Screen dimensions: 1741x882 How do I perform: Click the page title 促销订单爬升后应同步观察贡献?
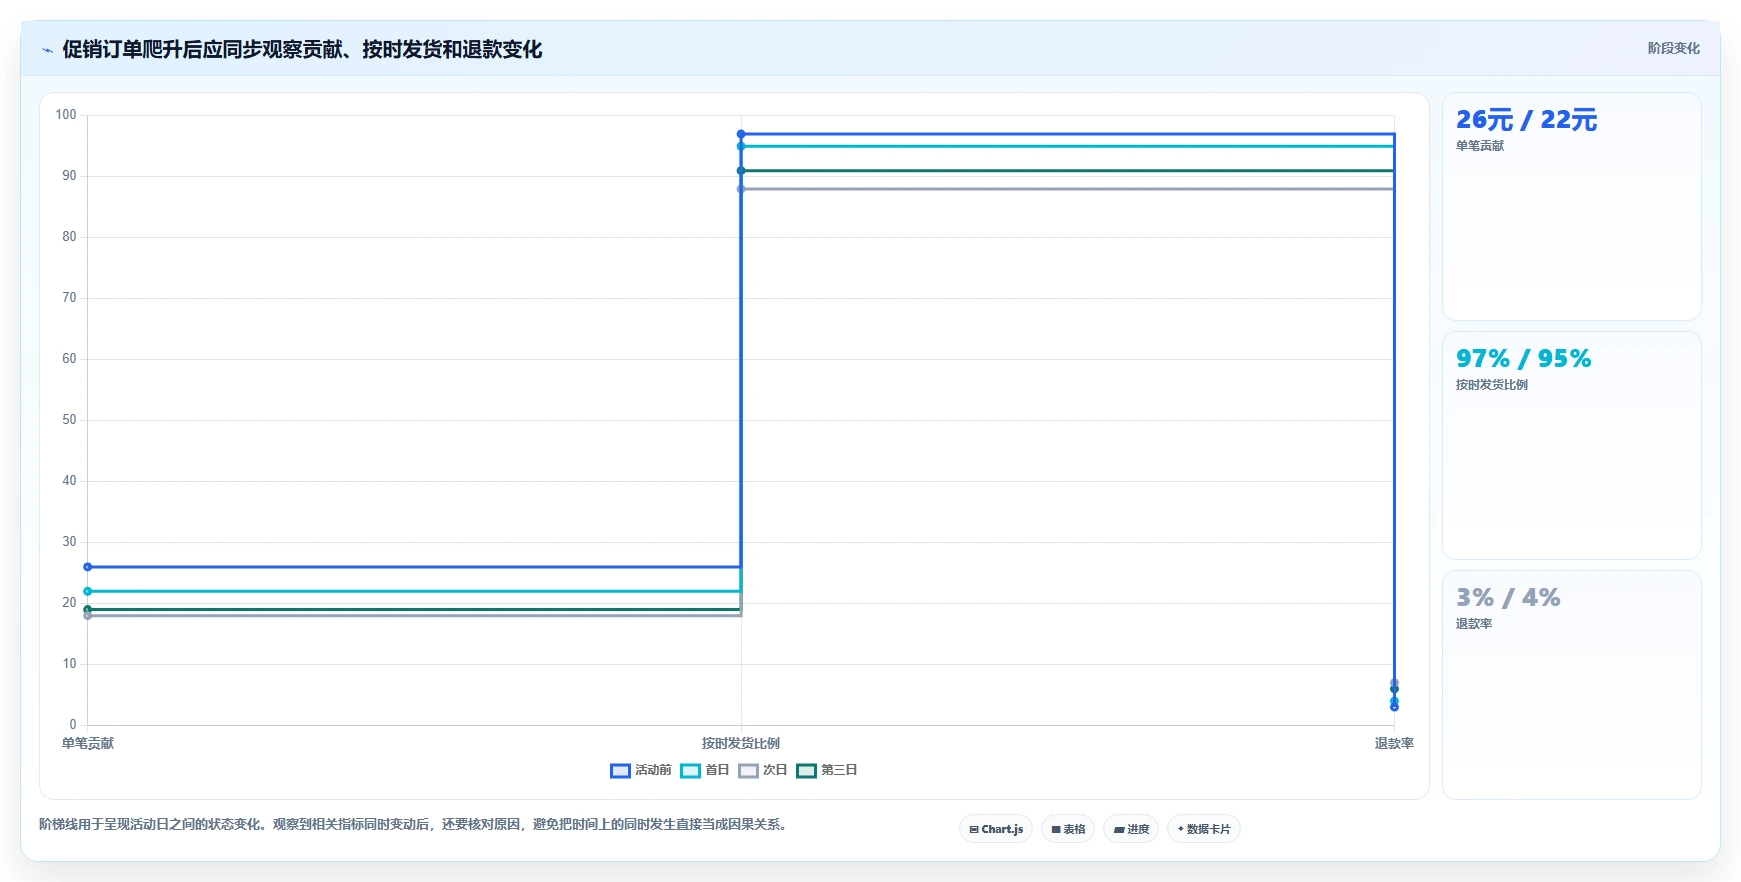pos(302,49)
